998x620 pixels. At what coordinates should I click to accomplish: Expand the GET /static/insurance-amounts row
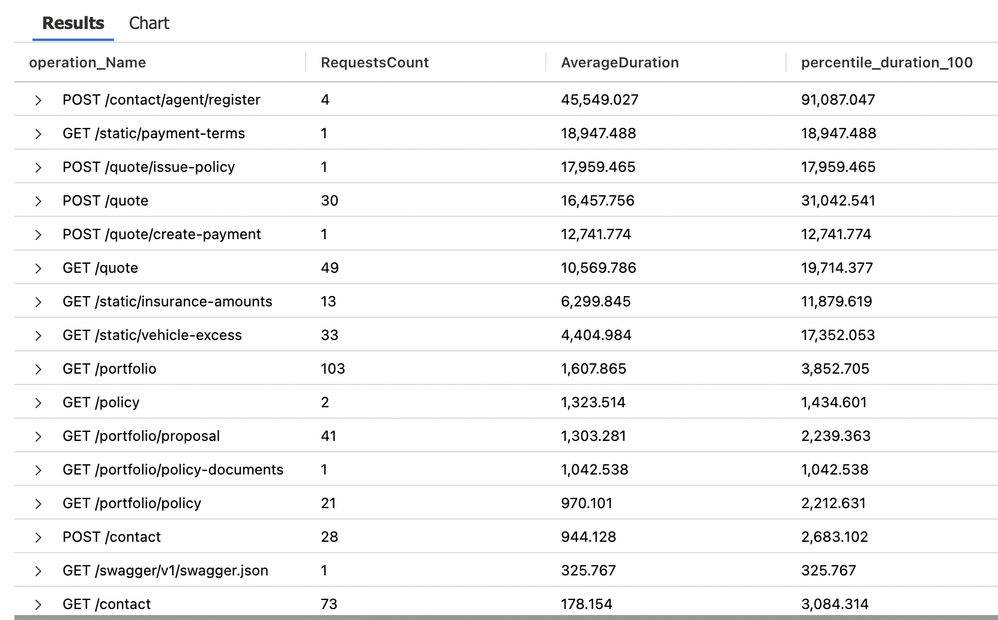[x=38, y=301]
